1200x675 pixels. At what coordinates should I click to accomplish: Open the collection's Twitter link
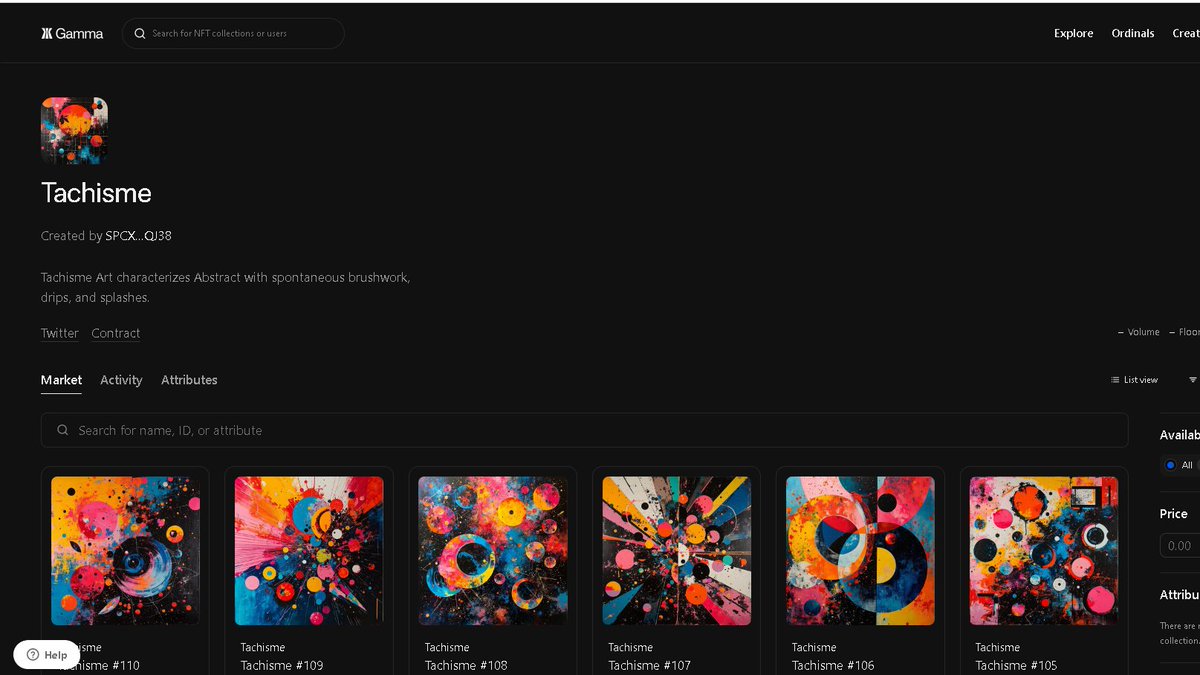(x=59, y=333)
